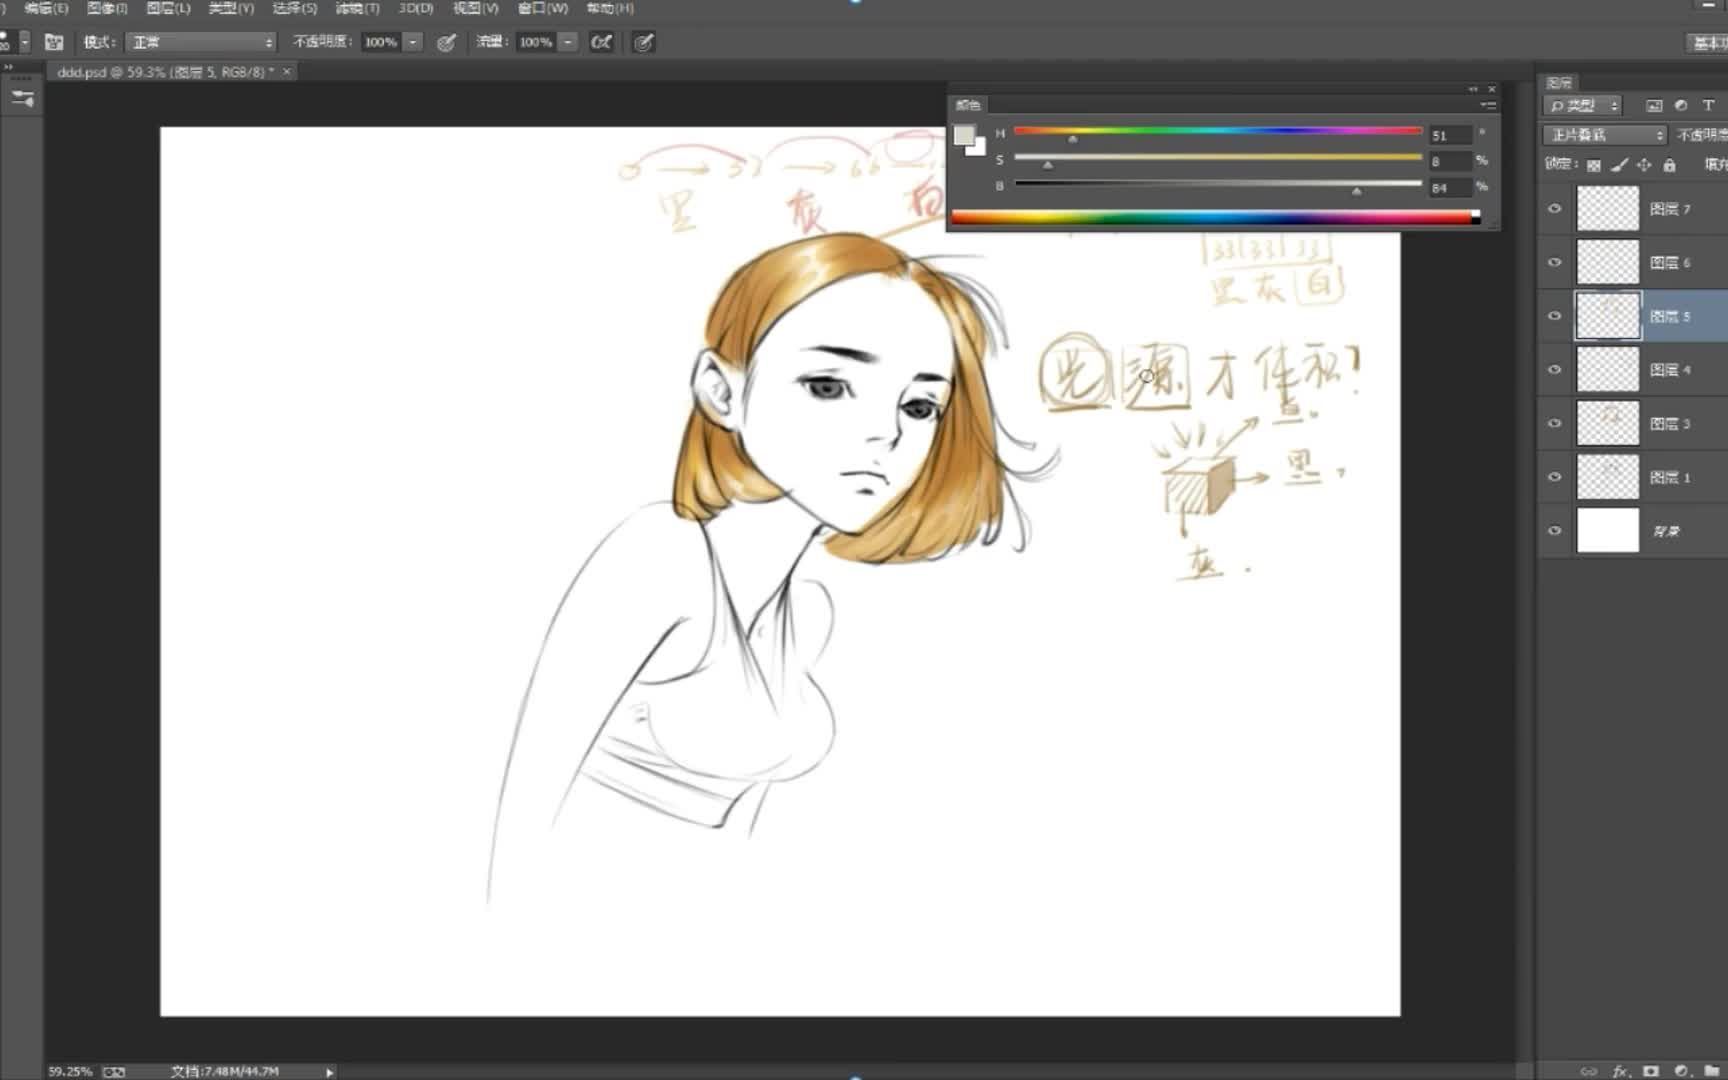This screenshot has height=1080, width=1728.
Task: Open layer styles fx icon
Action: 1620,1071
